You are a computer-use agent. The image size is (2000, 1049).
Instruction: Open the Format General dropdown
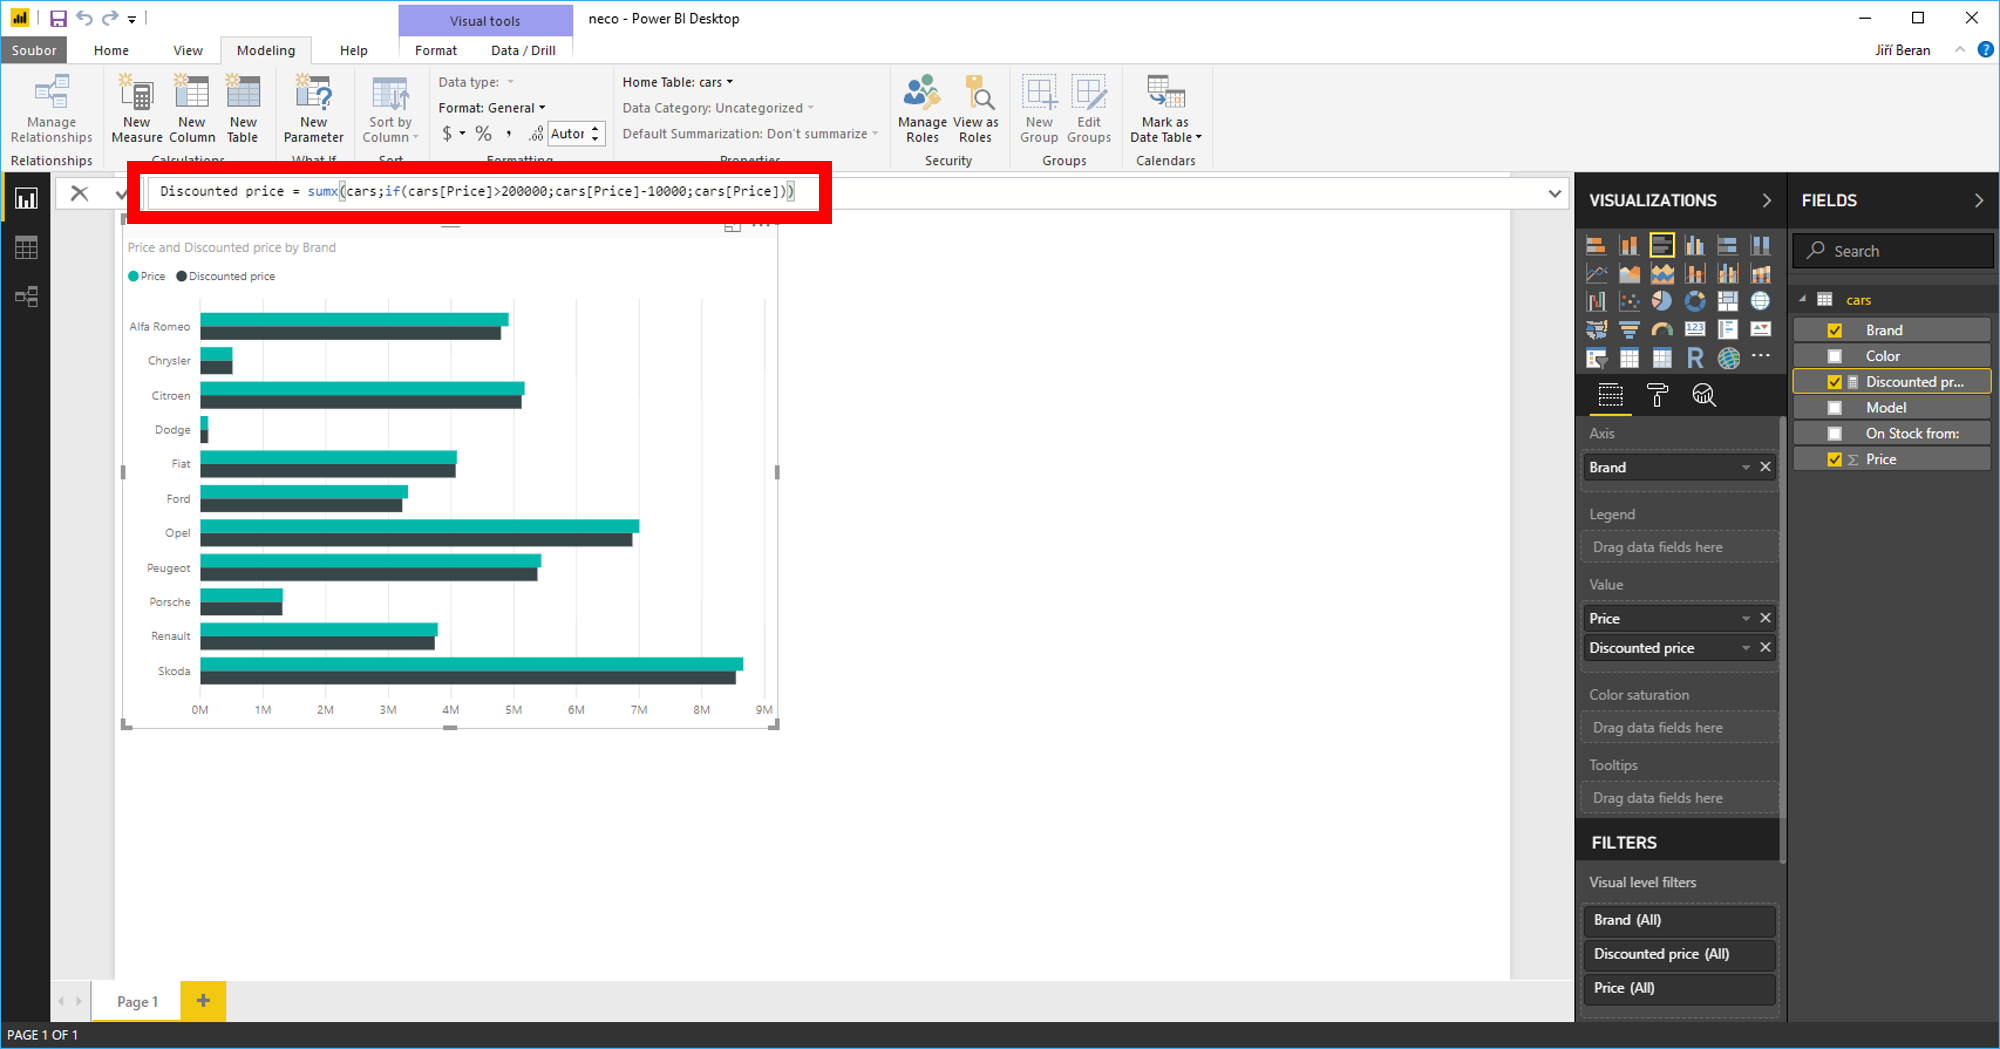pyautogui.click(x=492, y=108)
